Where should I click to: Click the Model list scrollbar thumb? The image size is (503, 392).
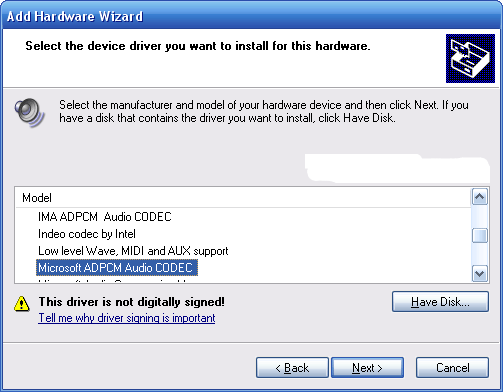coord(480,235)
